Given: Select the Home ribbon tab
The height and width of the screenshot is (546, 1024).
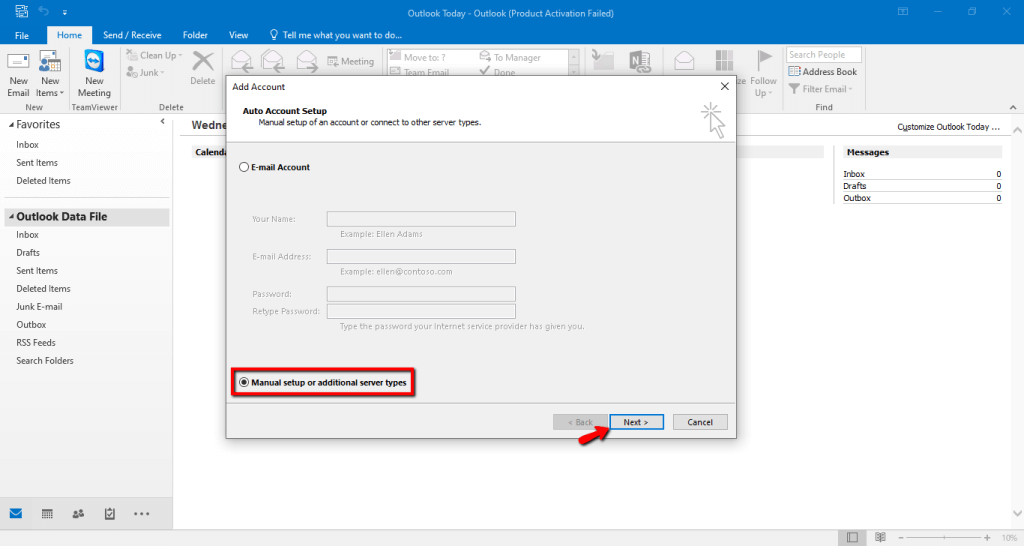Looking at the screenshot, I should (x=69, y=35).
